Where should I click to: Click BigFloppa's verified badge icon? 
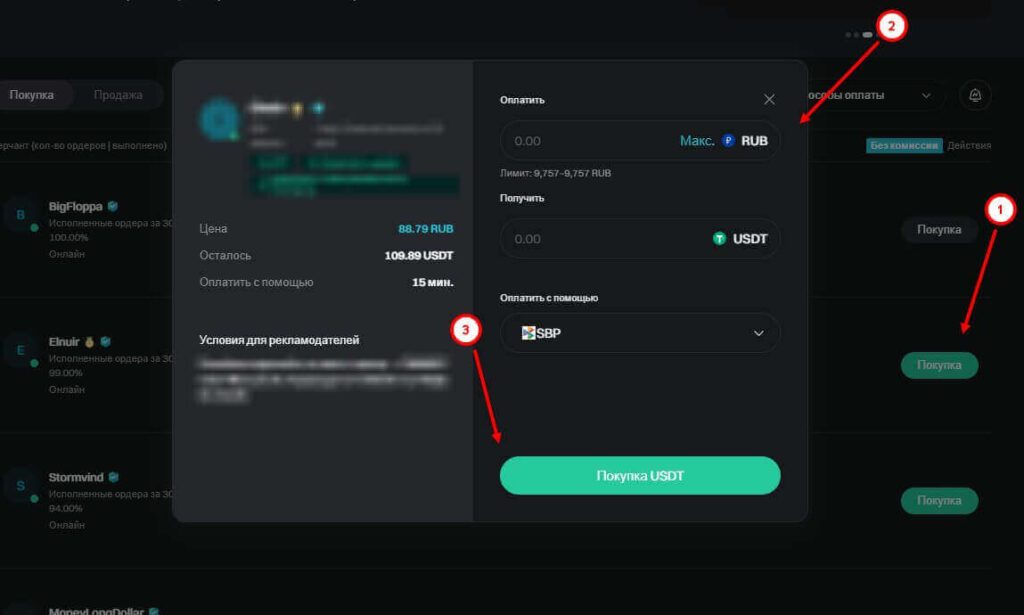pyautogui.click(x=113, y=206)
